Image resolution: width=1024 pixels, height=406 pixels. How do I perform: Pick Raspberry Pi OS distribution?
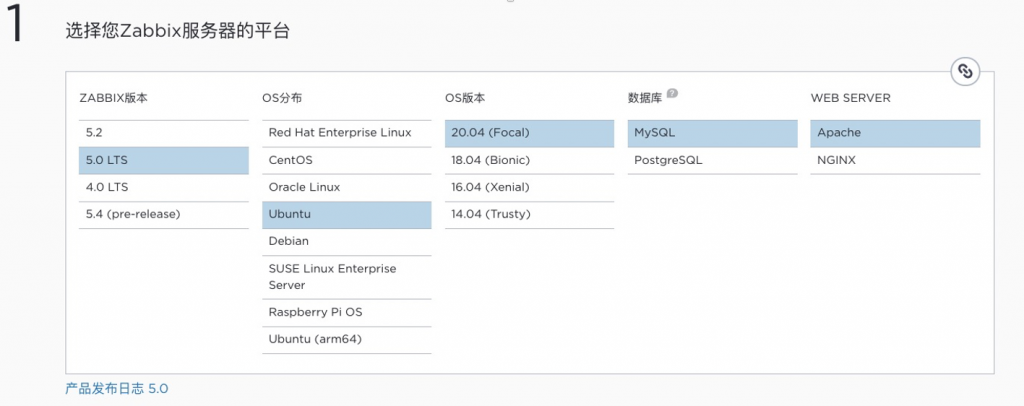(x=347, y=313)
